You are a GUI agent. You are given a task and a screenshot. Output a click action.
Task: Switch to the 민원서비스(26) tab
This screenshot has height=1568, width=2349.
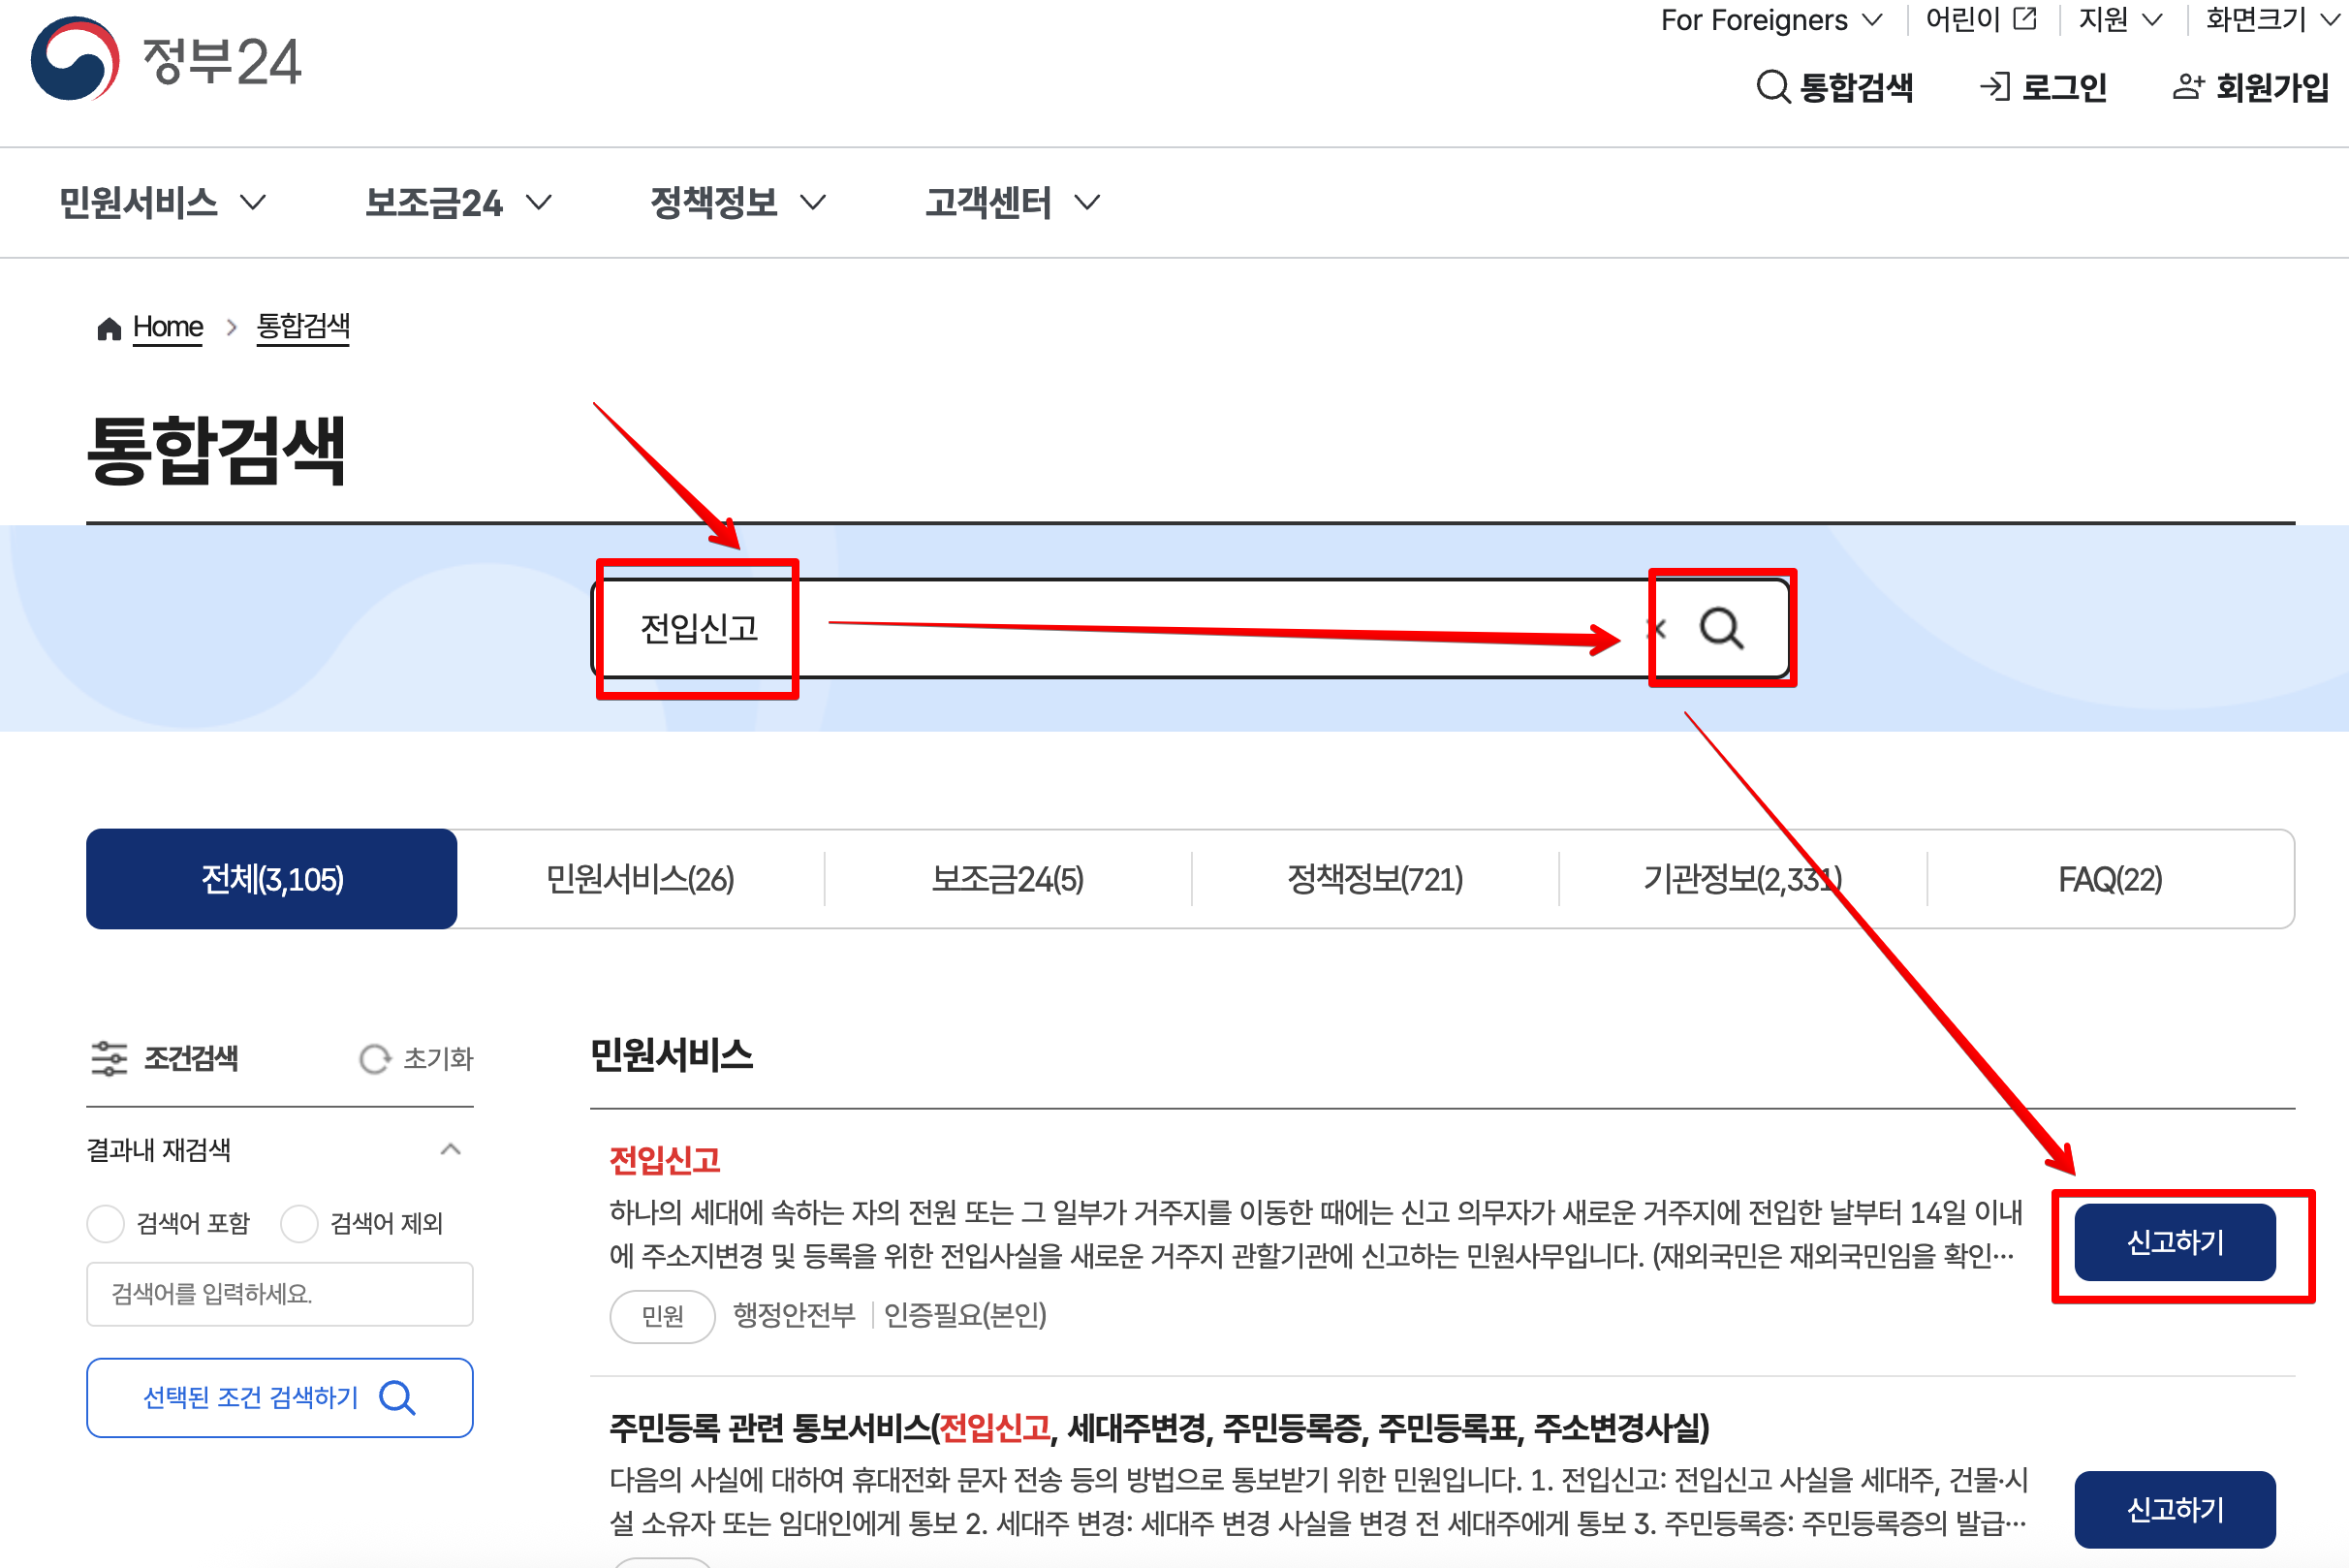click(x=639, y=879)
